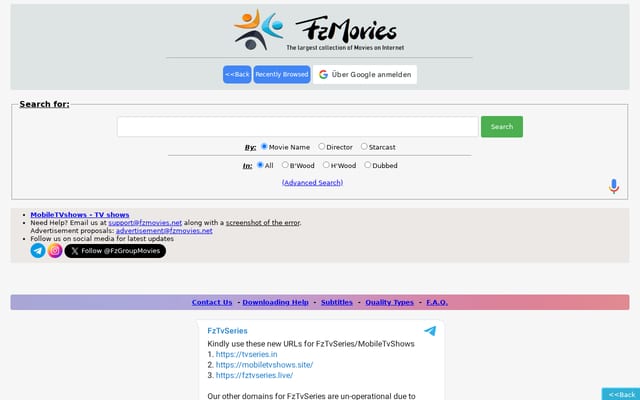Click the green Search button
Viewport: 640px width, 400px height.
coord(502,127)
